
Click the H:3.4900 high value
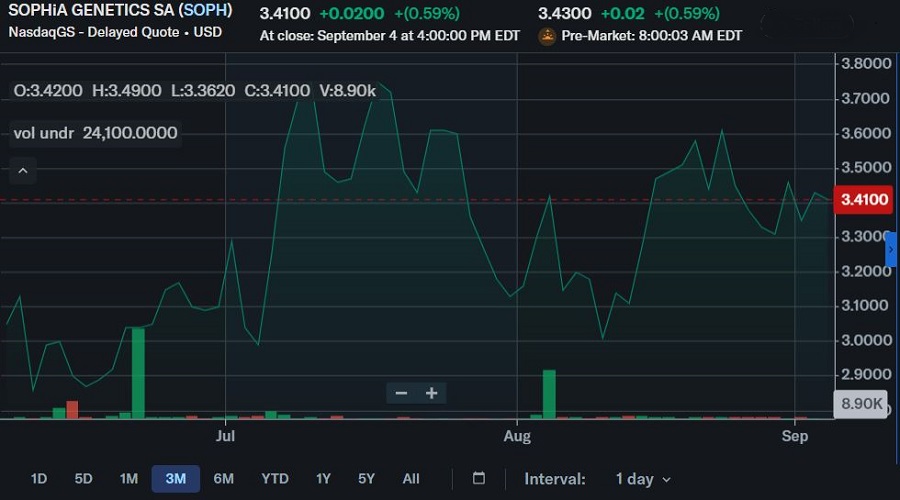point(127,91)
